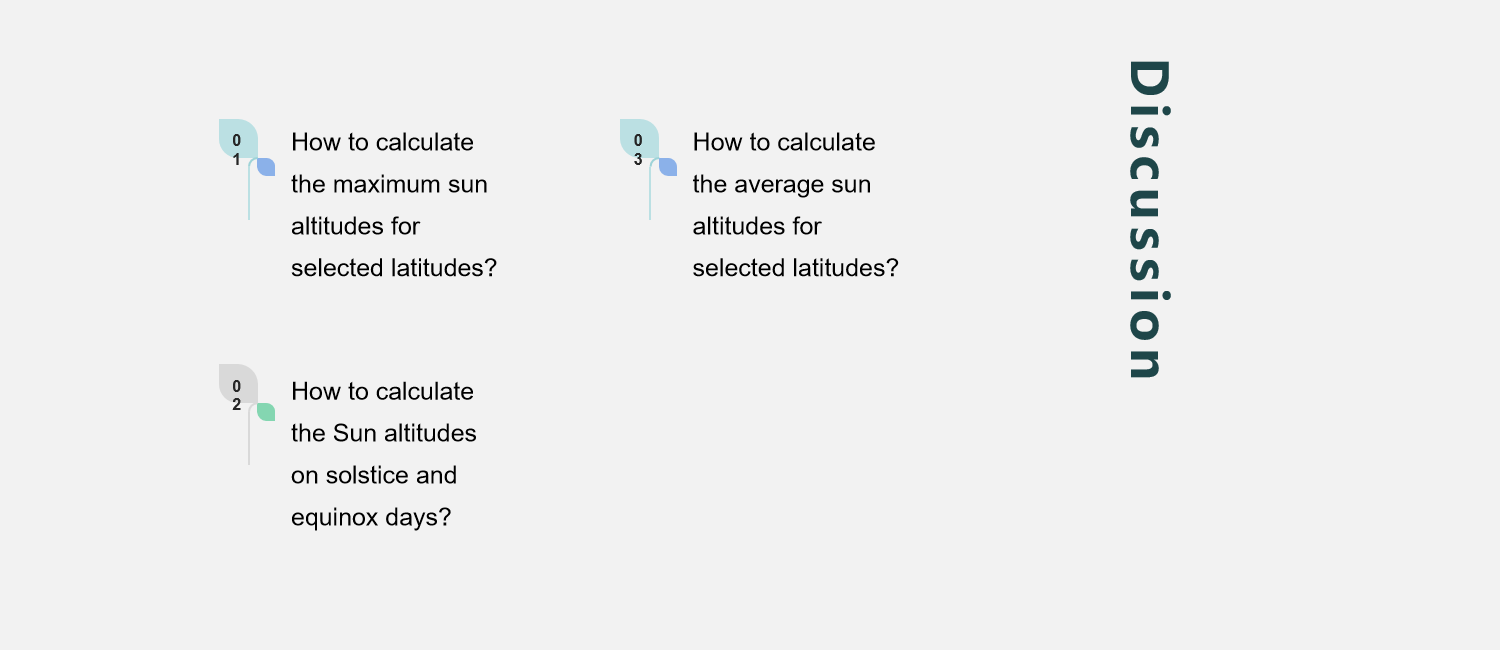Click the teal leaf icon numbered 01

[236, 138]
